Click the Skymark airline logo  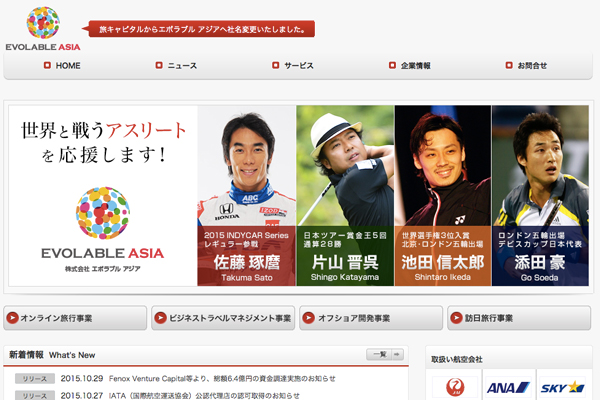(562, 387)
